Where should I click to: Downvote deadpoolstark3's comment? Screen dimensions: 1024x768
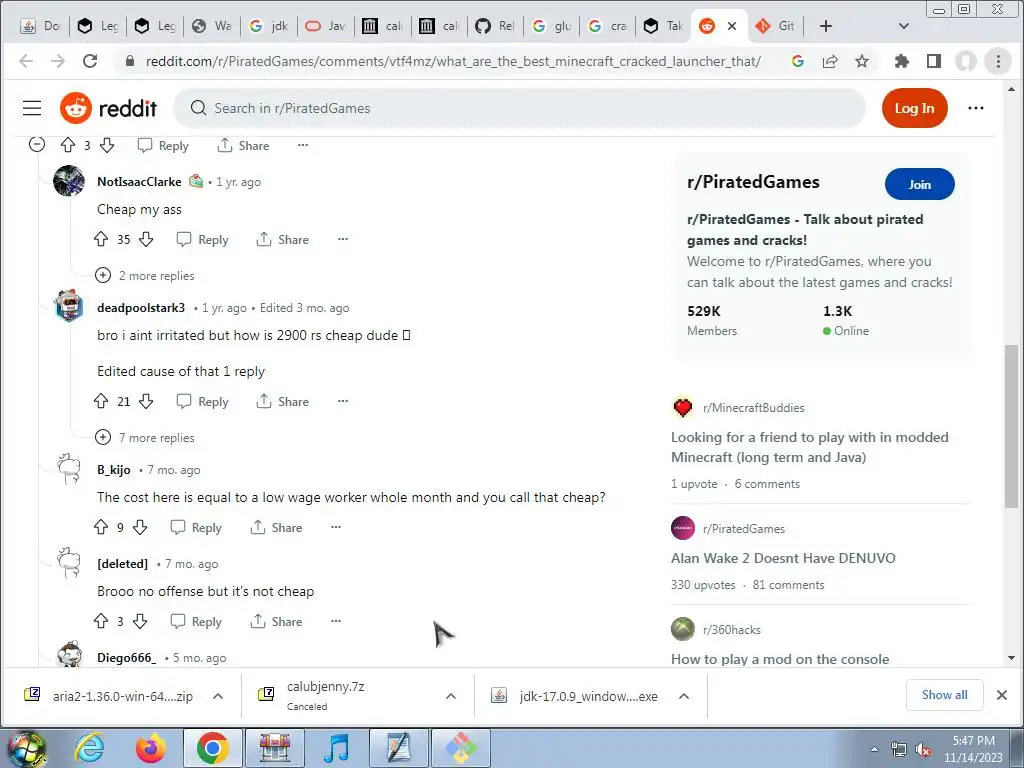(x=146, y=402)
